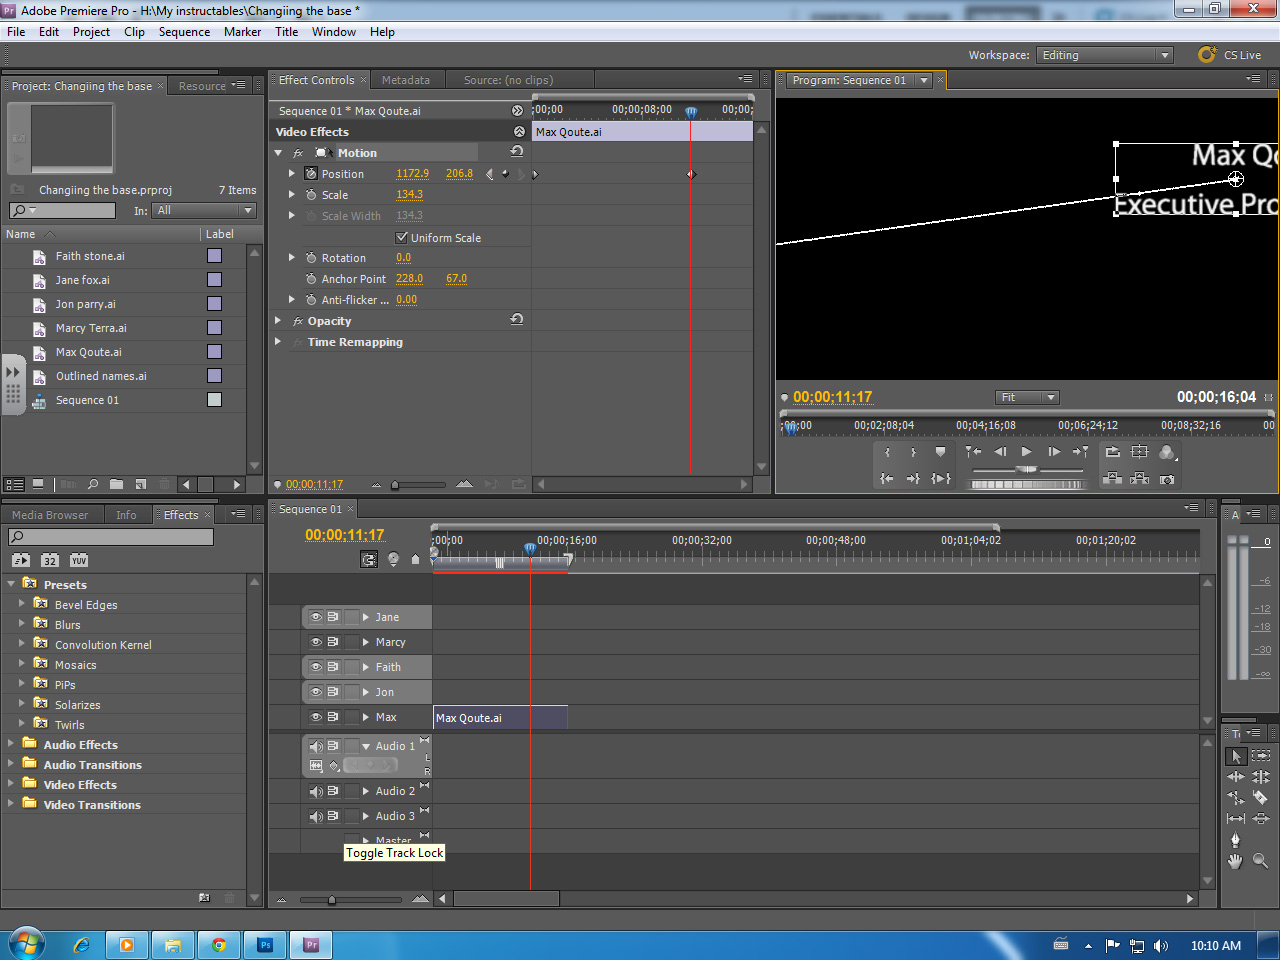Create a new bin in Project panel
This screenshot has width=1280, height=960.
[x=117, y=484]
